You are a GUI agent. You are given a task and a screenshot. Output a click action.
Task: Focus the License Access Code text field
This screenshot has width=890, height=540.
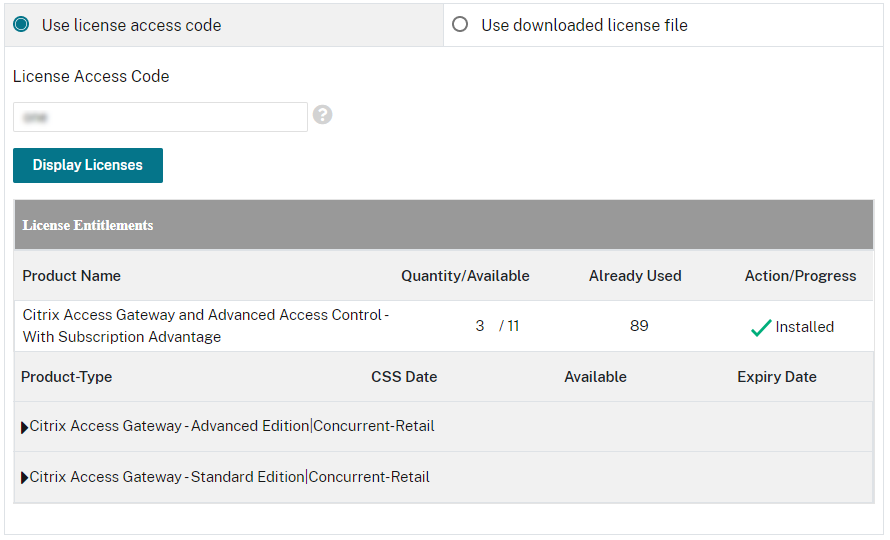coord(160,117)
